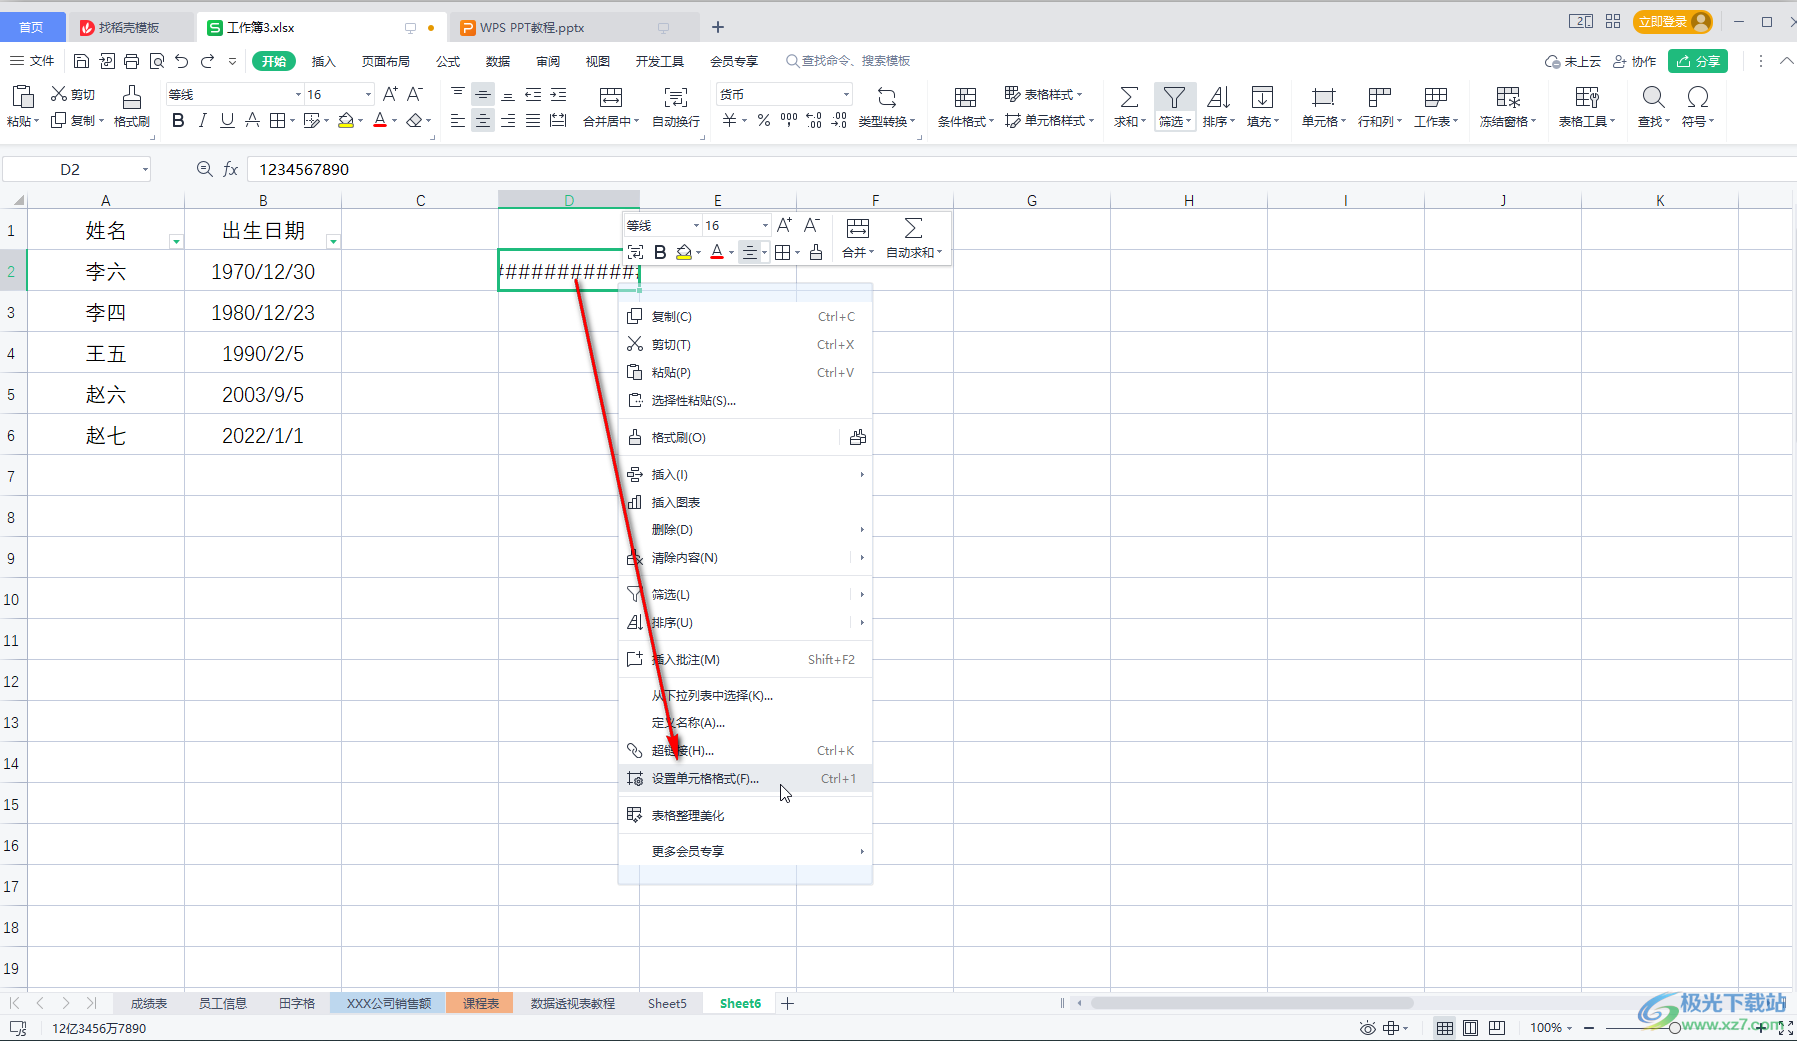Click the Cut (剪切) ribbon button

pos(73,94)
